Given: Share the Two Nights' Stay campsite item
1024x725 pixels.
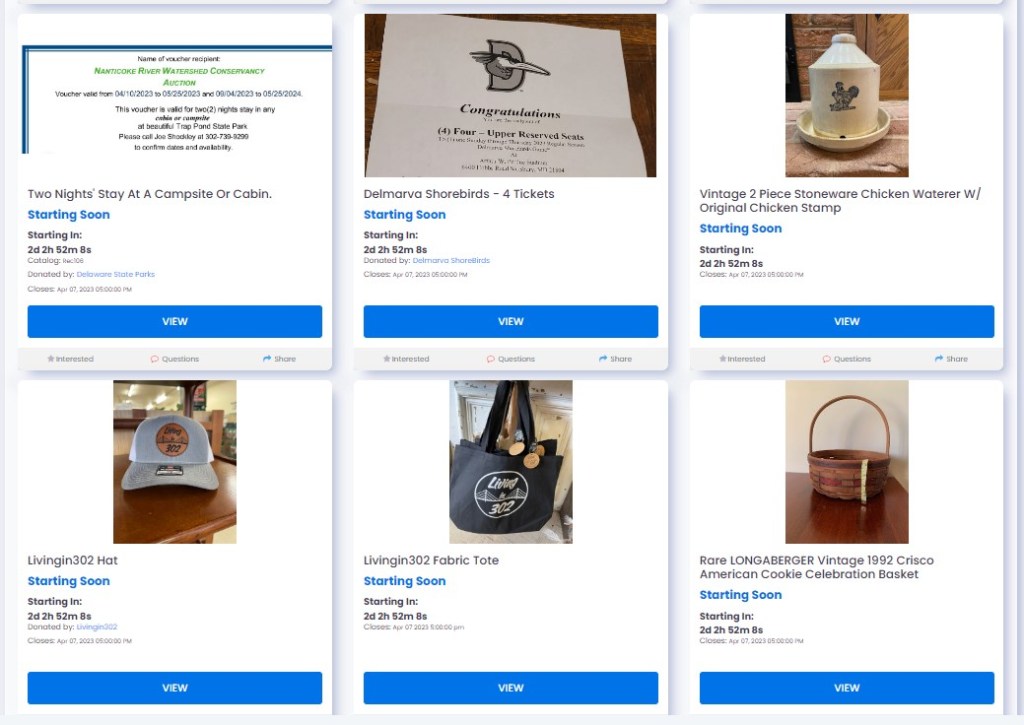Looking at the screenshot, I should tap(280, 359).
